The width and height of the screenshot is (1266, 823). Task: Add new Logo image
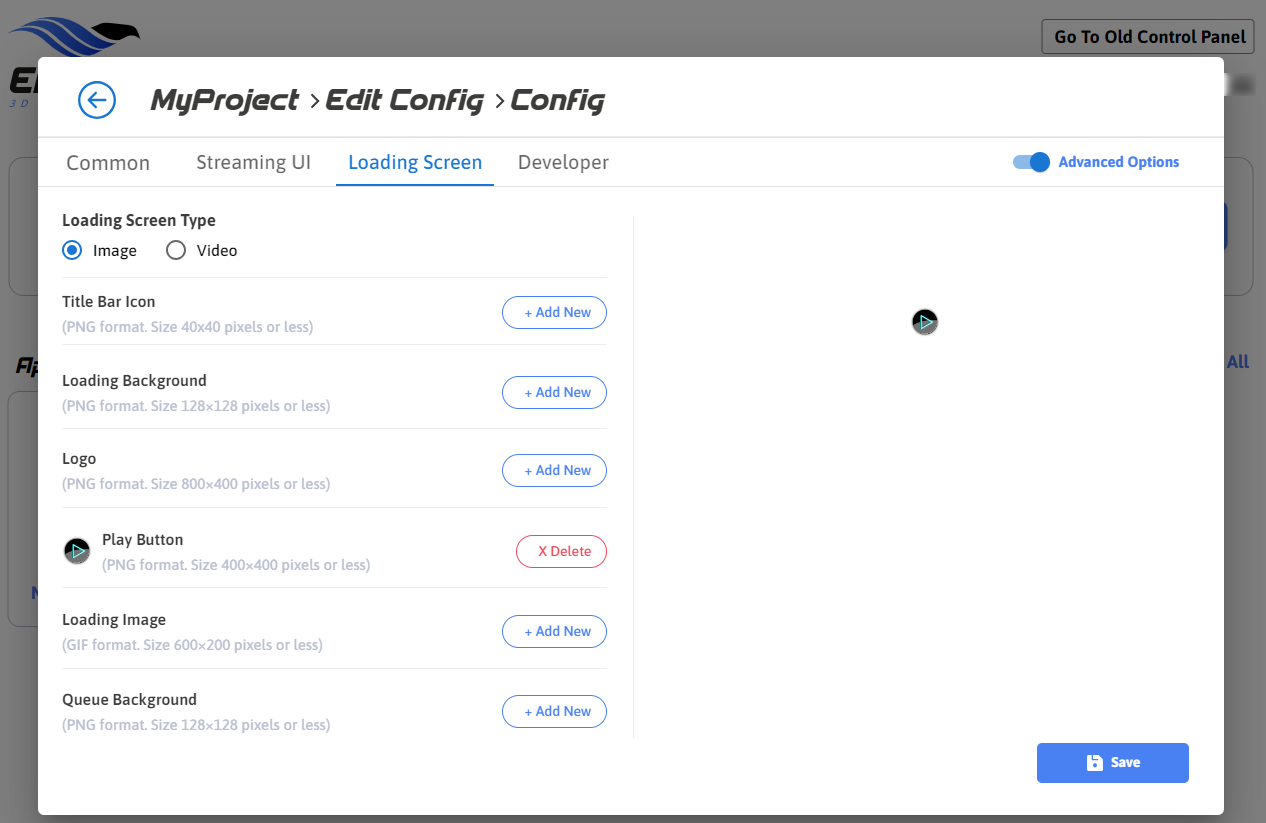coord(554,471)
